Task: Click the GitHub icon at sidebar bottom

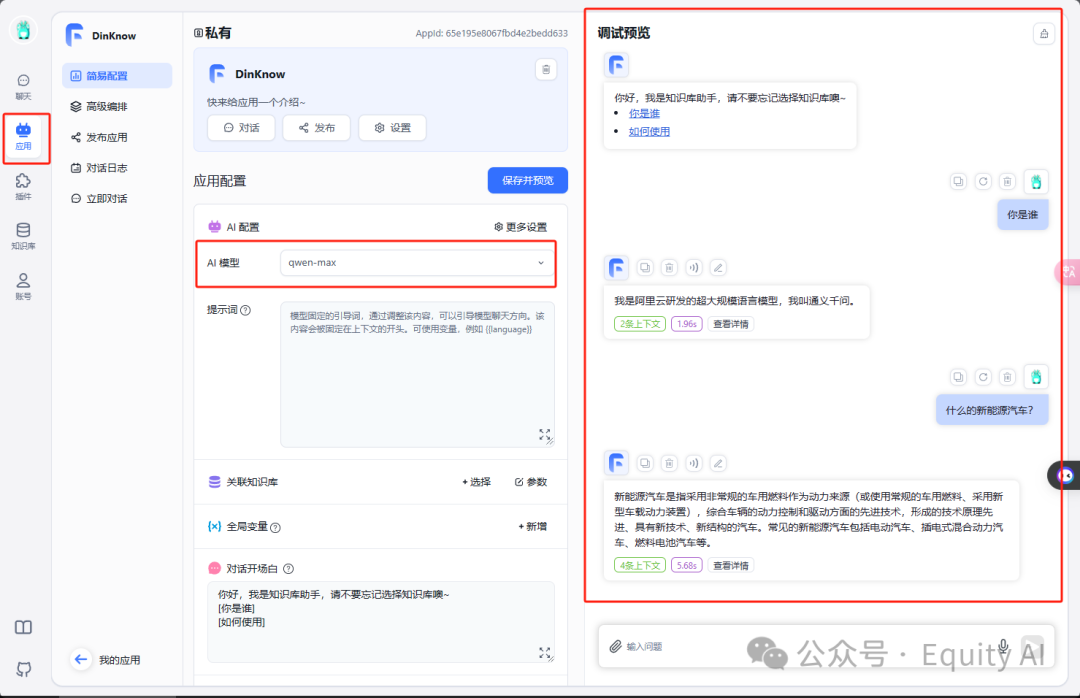Action: point(23,669)
